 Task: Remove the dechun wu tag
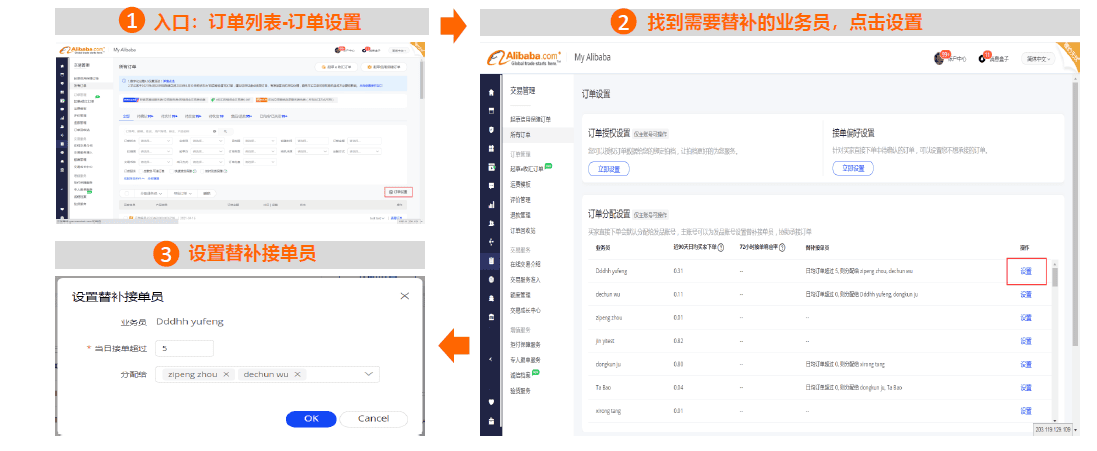tap(299, 374)
